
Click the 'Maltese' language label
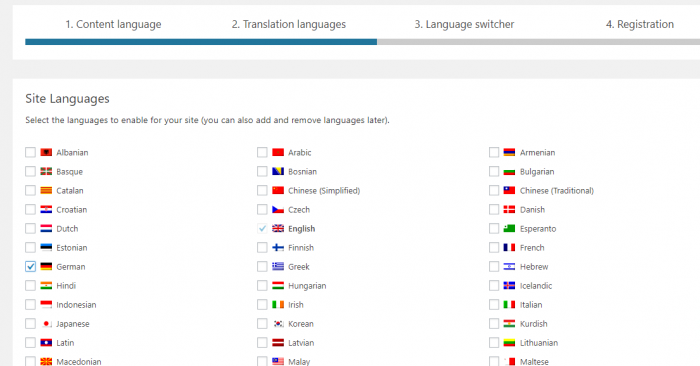(x=534, y=362)
